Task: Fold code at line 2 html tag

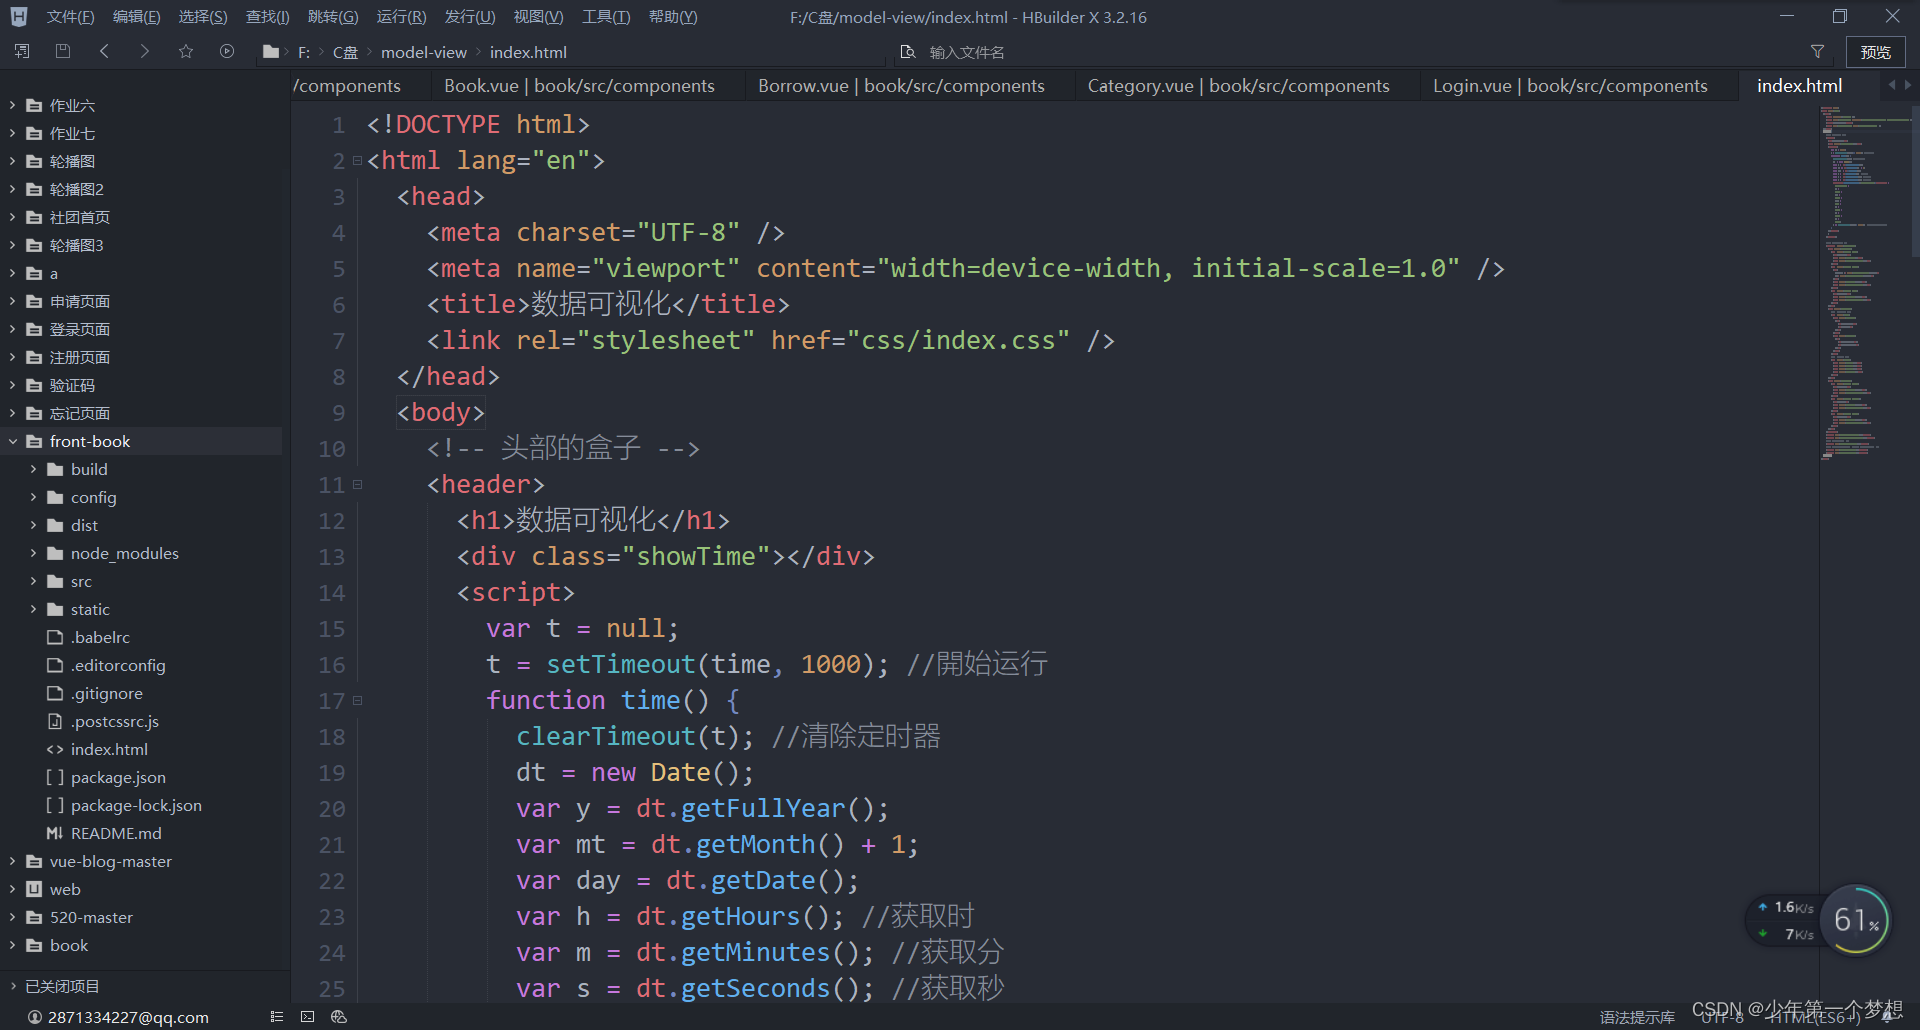Action: click(357, 161)
